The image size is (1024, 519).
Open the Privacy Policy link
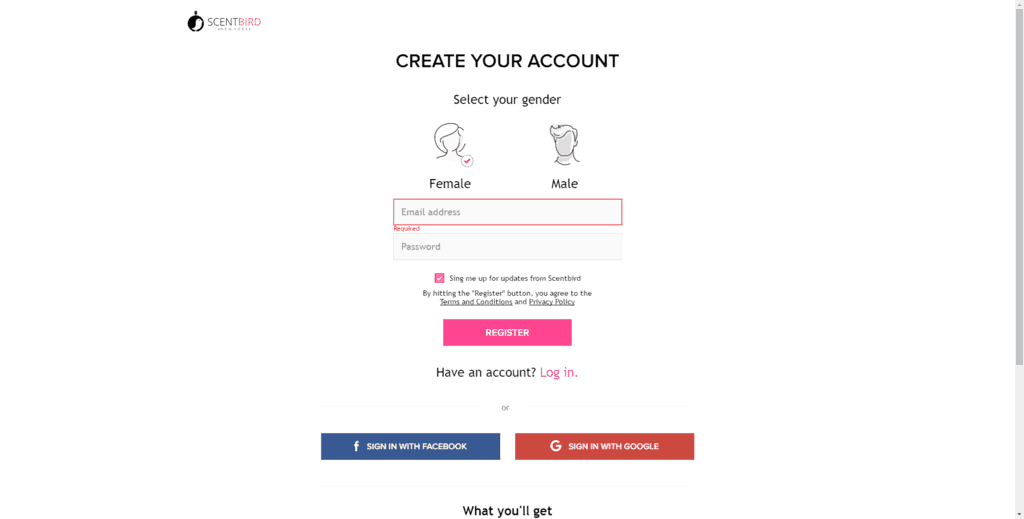point(552,302)
